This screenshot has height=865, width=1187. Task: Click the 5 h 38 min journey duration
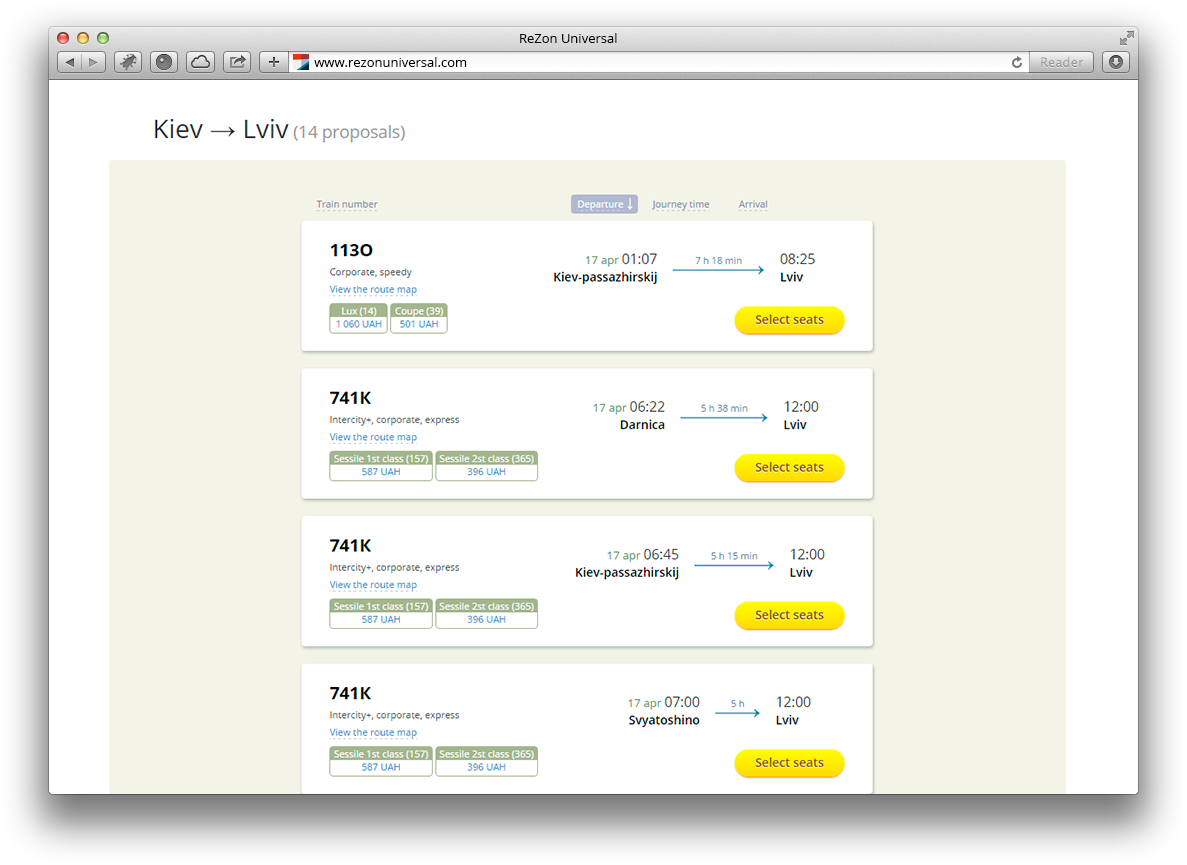pyautogui.click(x=724, y=408)
